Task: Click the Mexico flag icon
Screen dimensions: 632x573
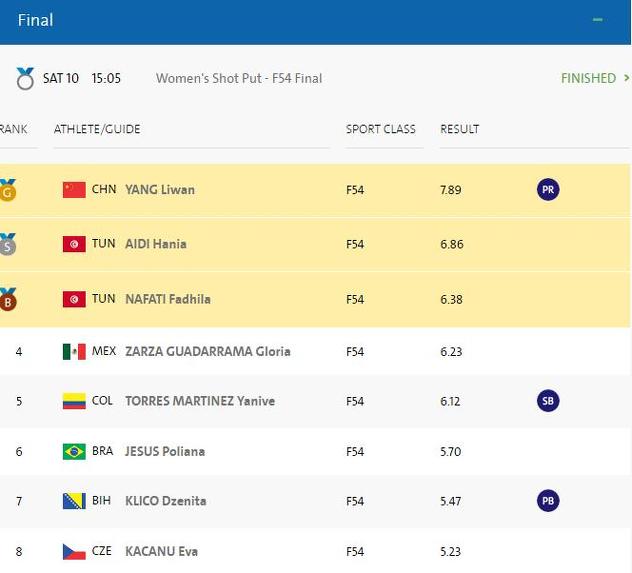Action: [74, 351]
